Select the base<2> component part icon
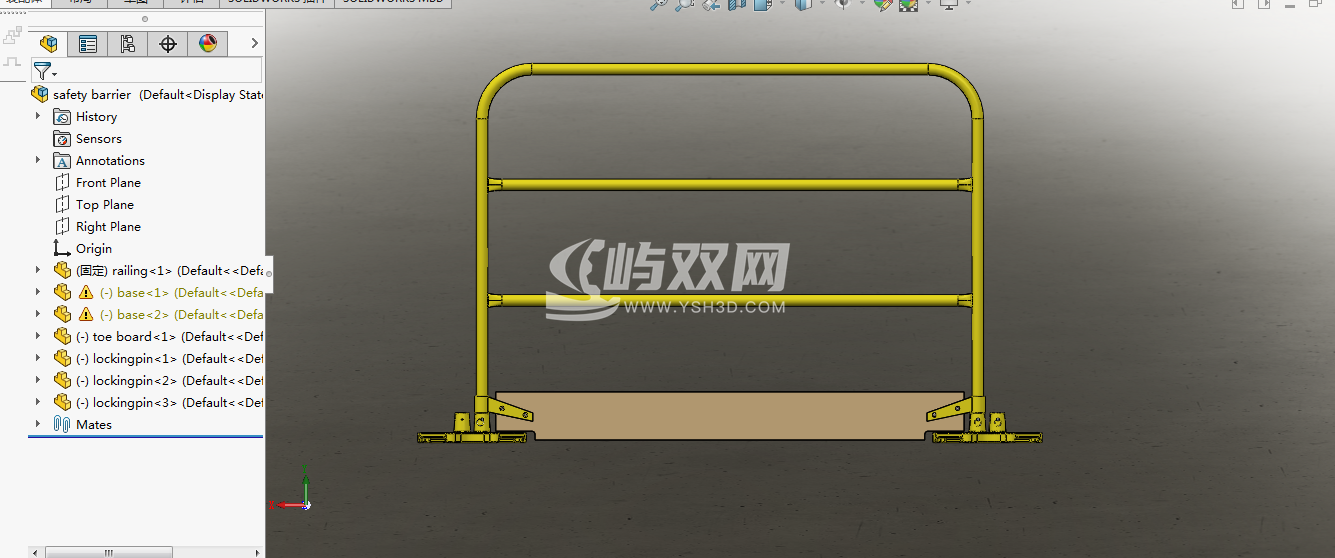Image resolution: width=1335 pixels, height=558 pixels. (62, 315)
